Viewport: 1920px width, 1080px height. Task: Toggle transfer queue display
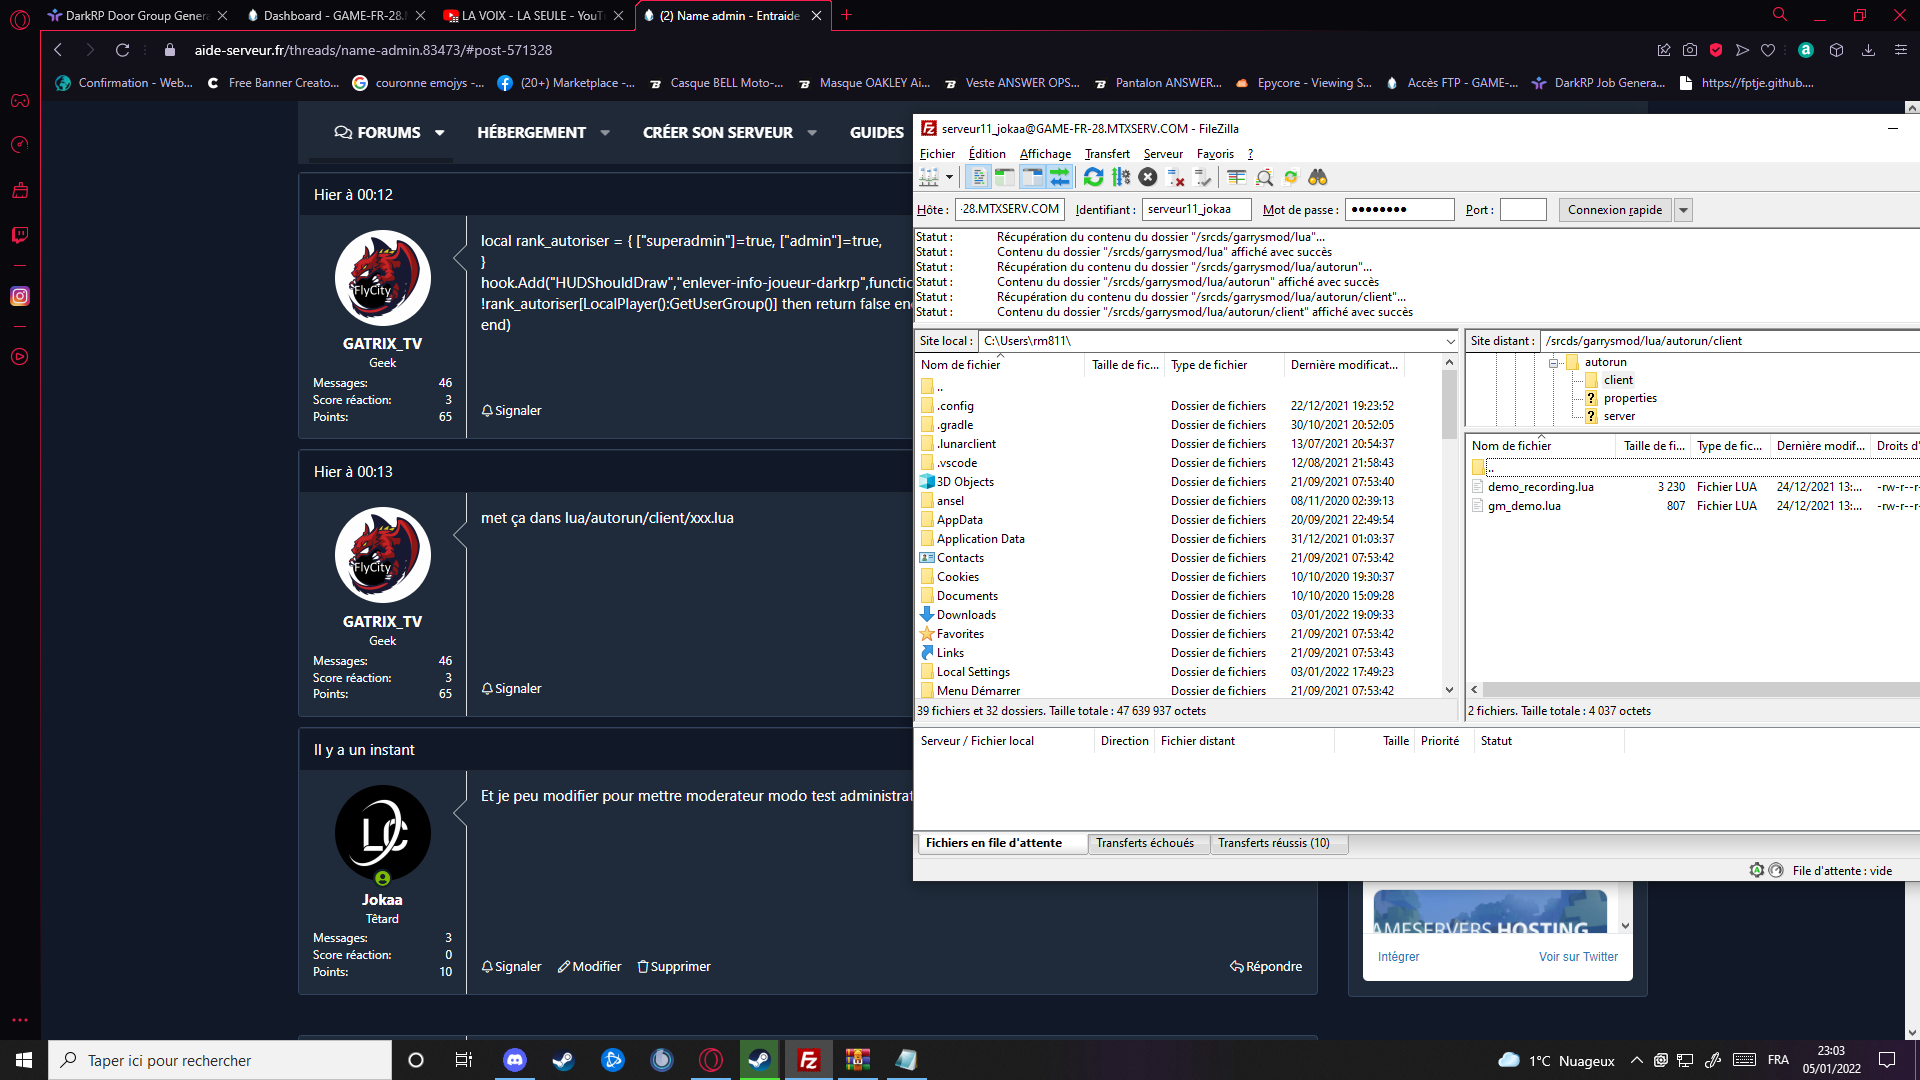click(x=1059, y=177)
